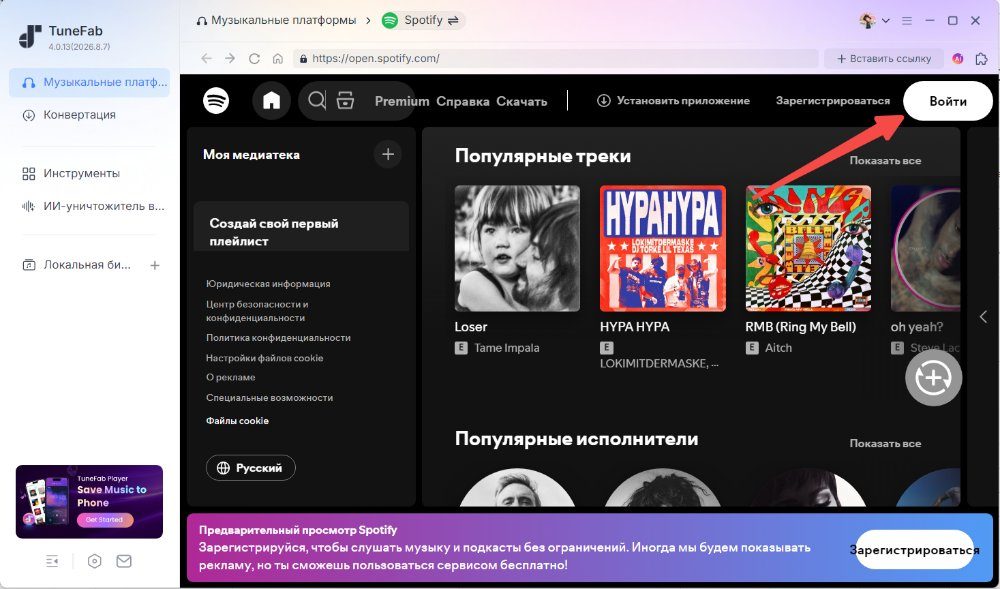
Task: Click LOKIMITDERMASKE artist name
Action: click(659, 363)
